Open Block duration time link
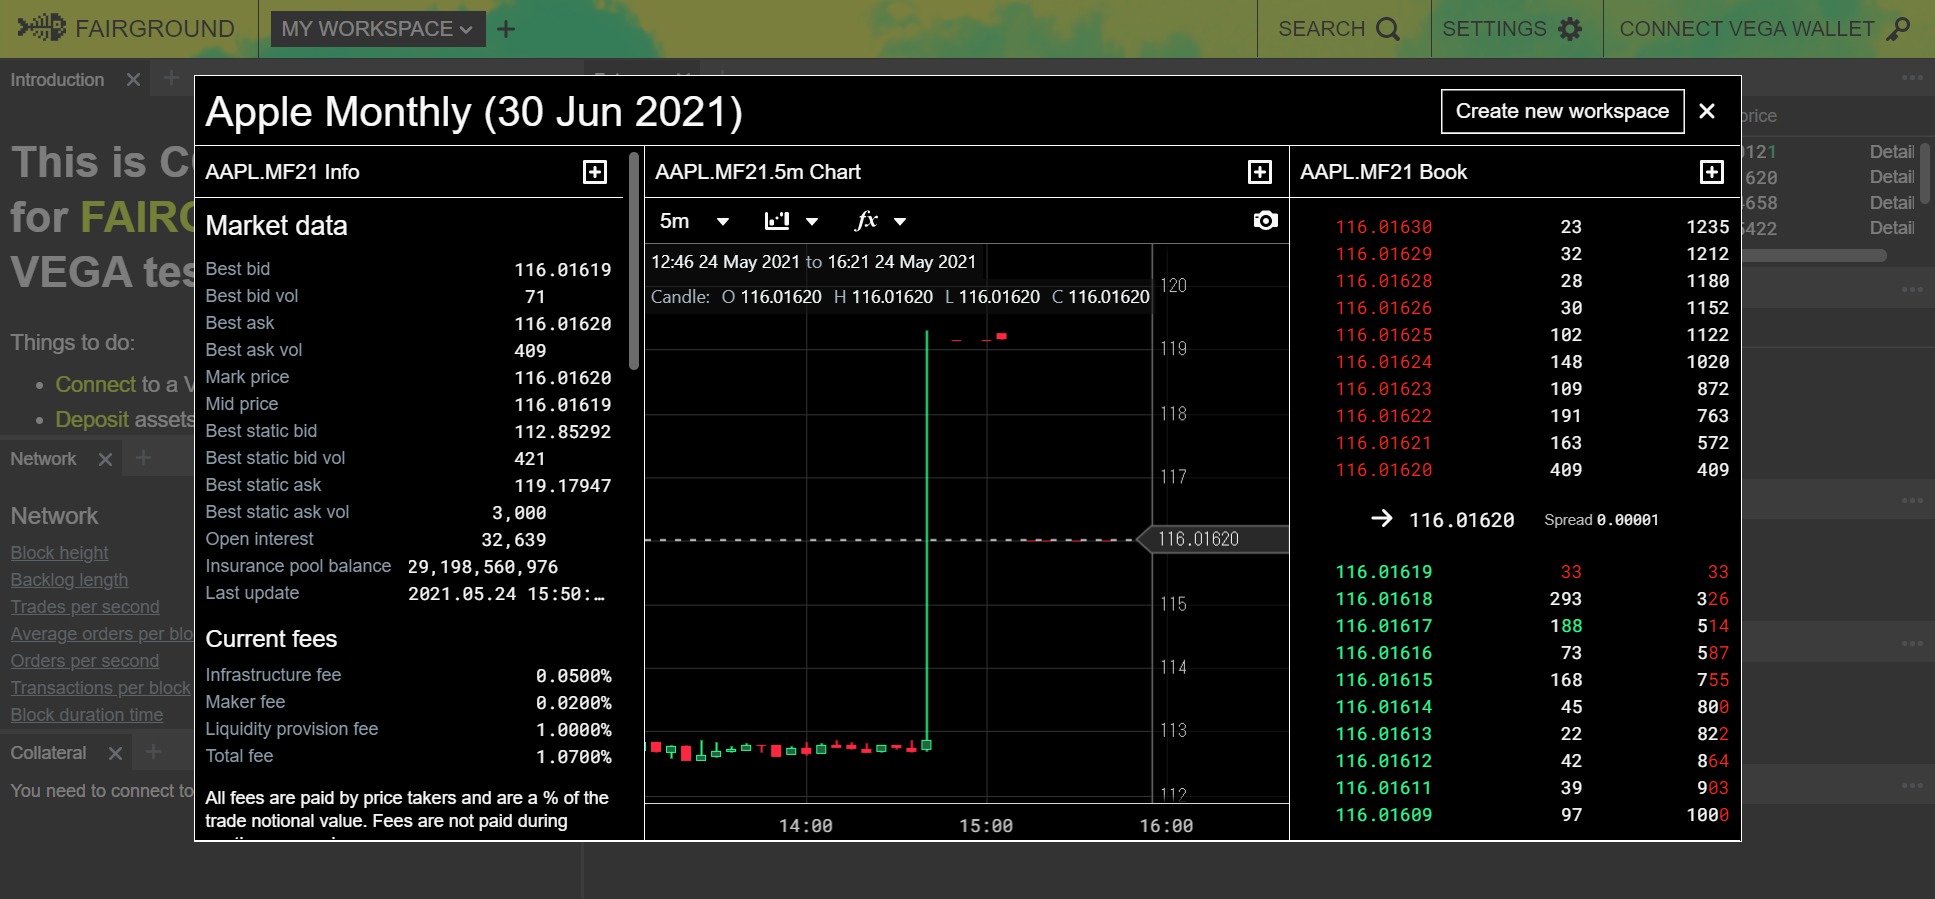Screen dimensions: 1935x899 (x=86, y=715)
